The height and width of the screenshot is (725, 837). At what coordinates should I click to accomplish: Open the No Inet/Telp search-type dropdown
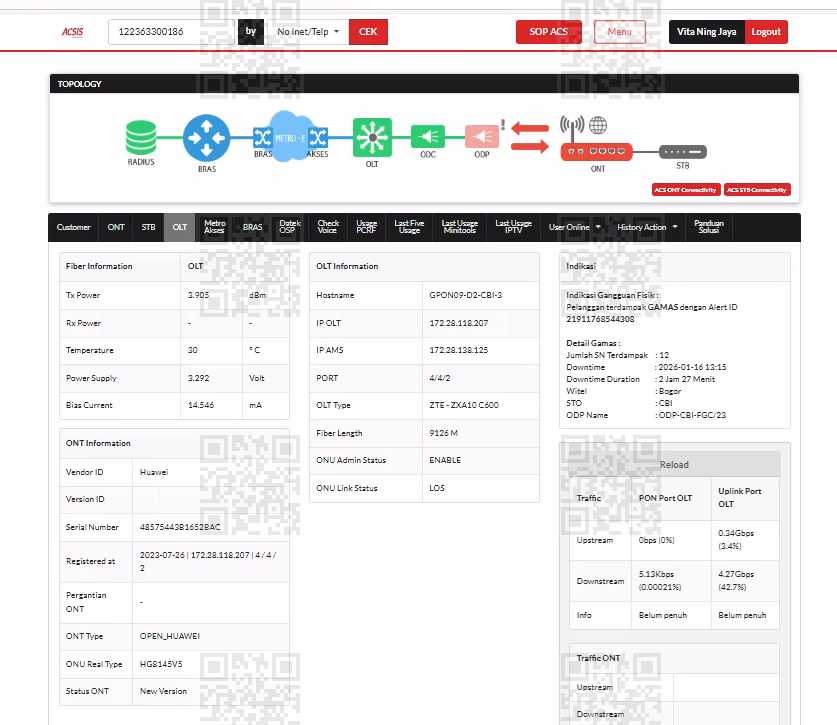[308, 32]
